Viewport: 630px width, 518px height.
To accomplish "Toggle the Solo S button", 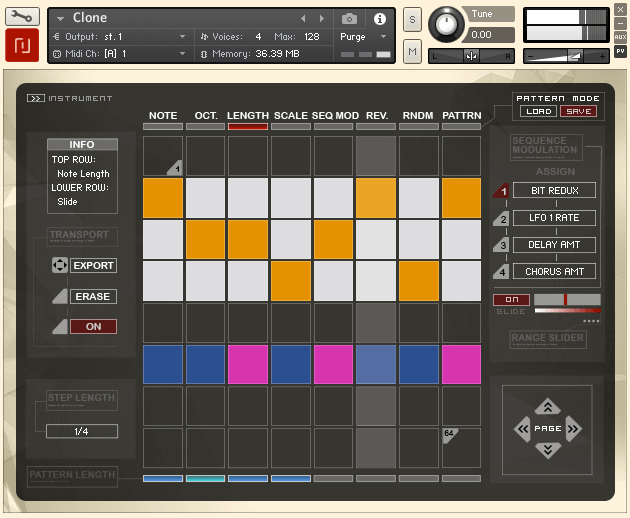I will pyautogui.click(x=412, y=20).
